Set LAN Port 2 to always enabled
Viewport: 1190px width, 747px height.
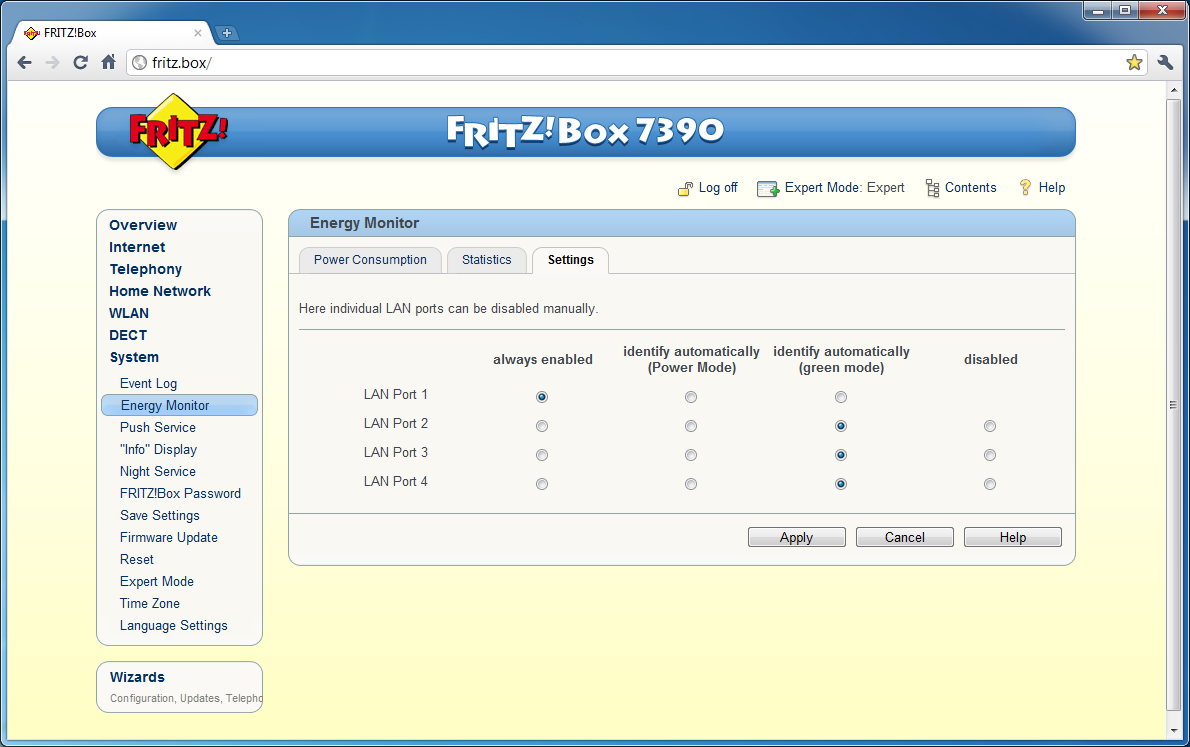tap(542, 426)
